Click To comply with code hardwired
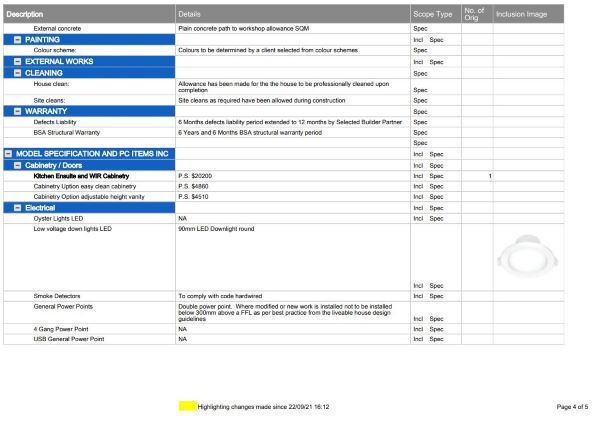This screenshot has width=600, height=425. pos(220,296)
